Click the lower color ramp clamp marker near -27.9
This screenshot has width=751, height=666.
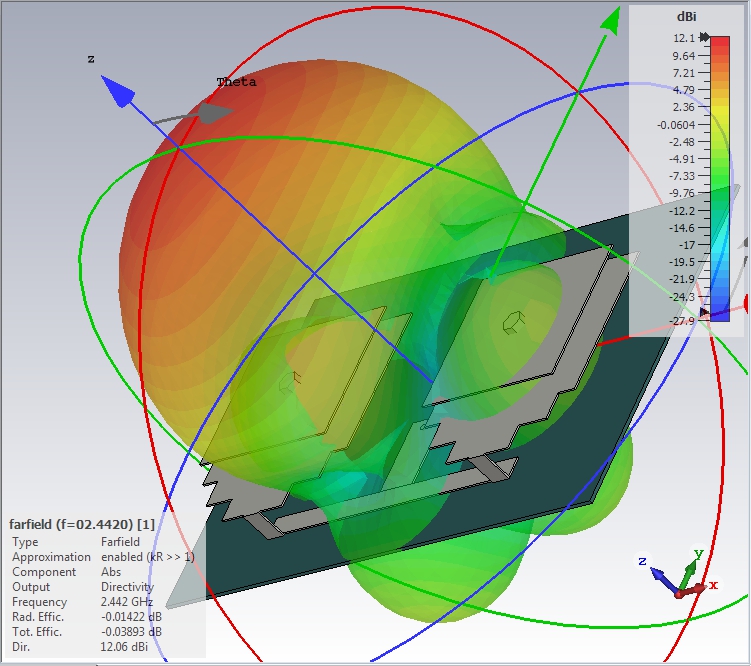(705, 312)
